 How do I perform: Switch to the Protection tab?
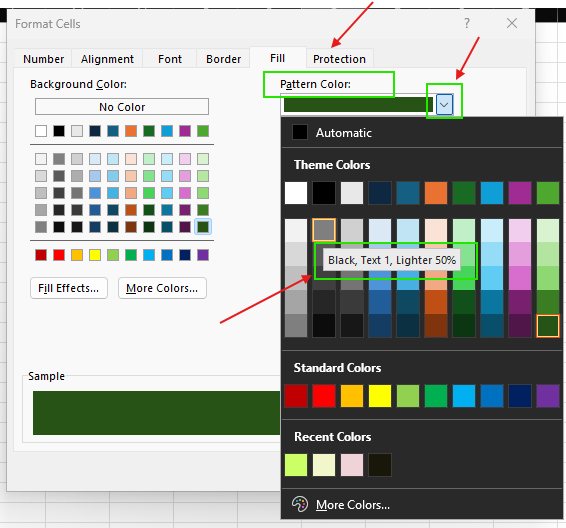pyautogui.click(x=339, y=59)
